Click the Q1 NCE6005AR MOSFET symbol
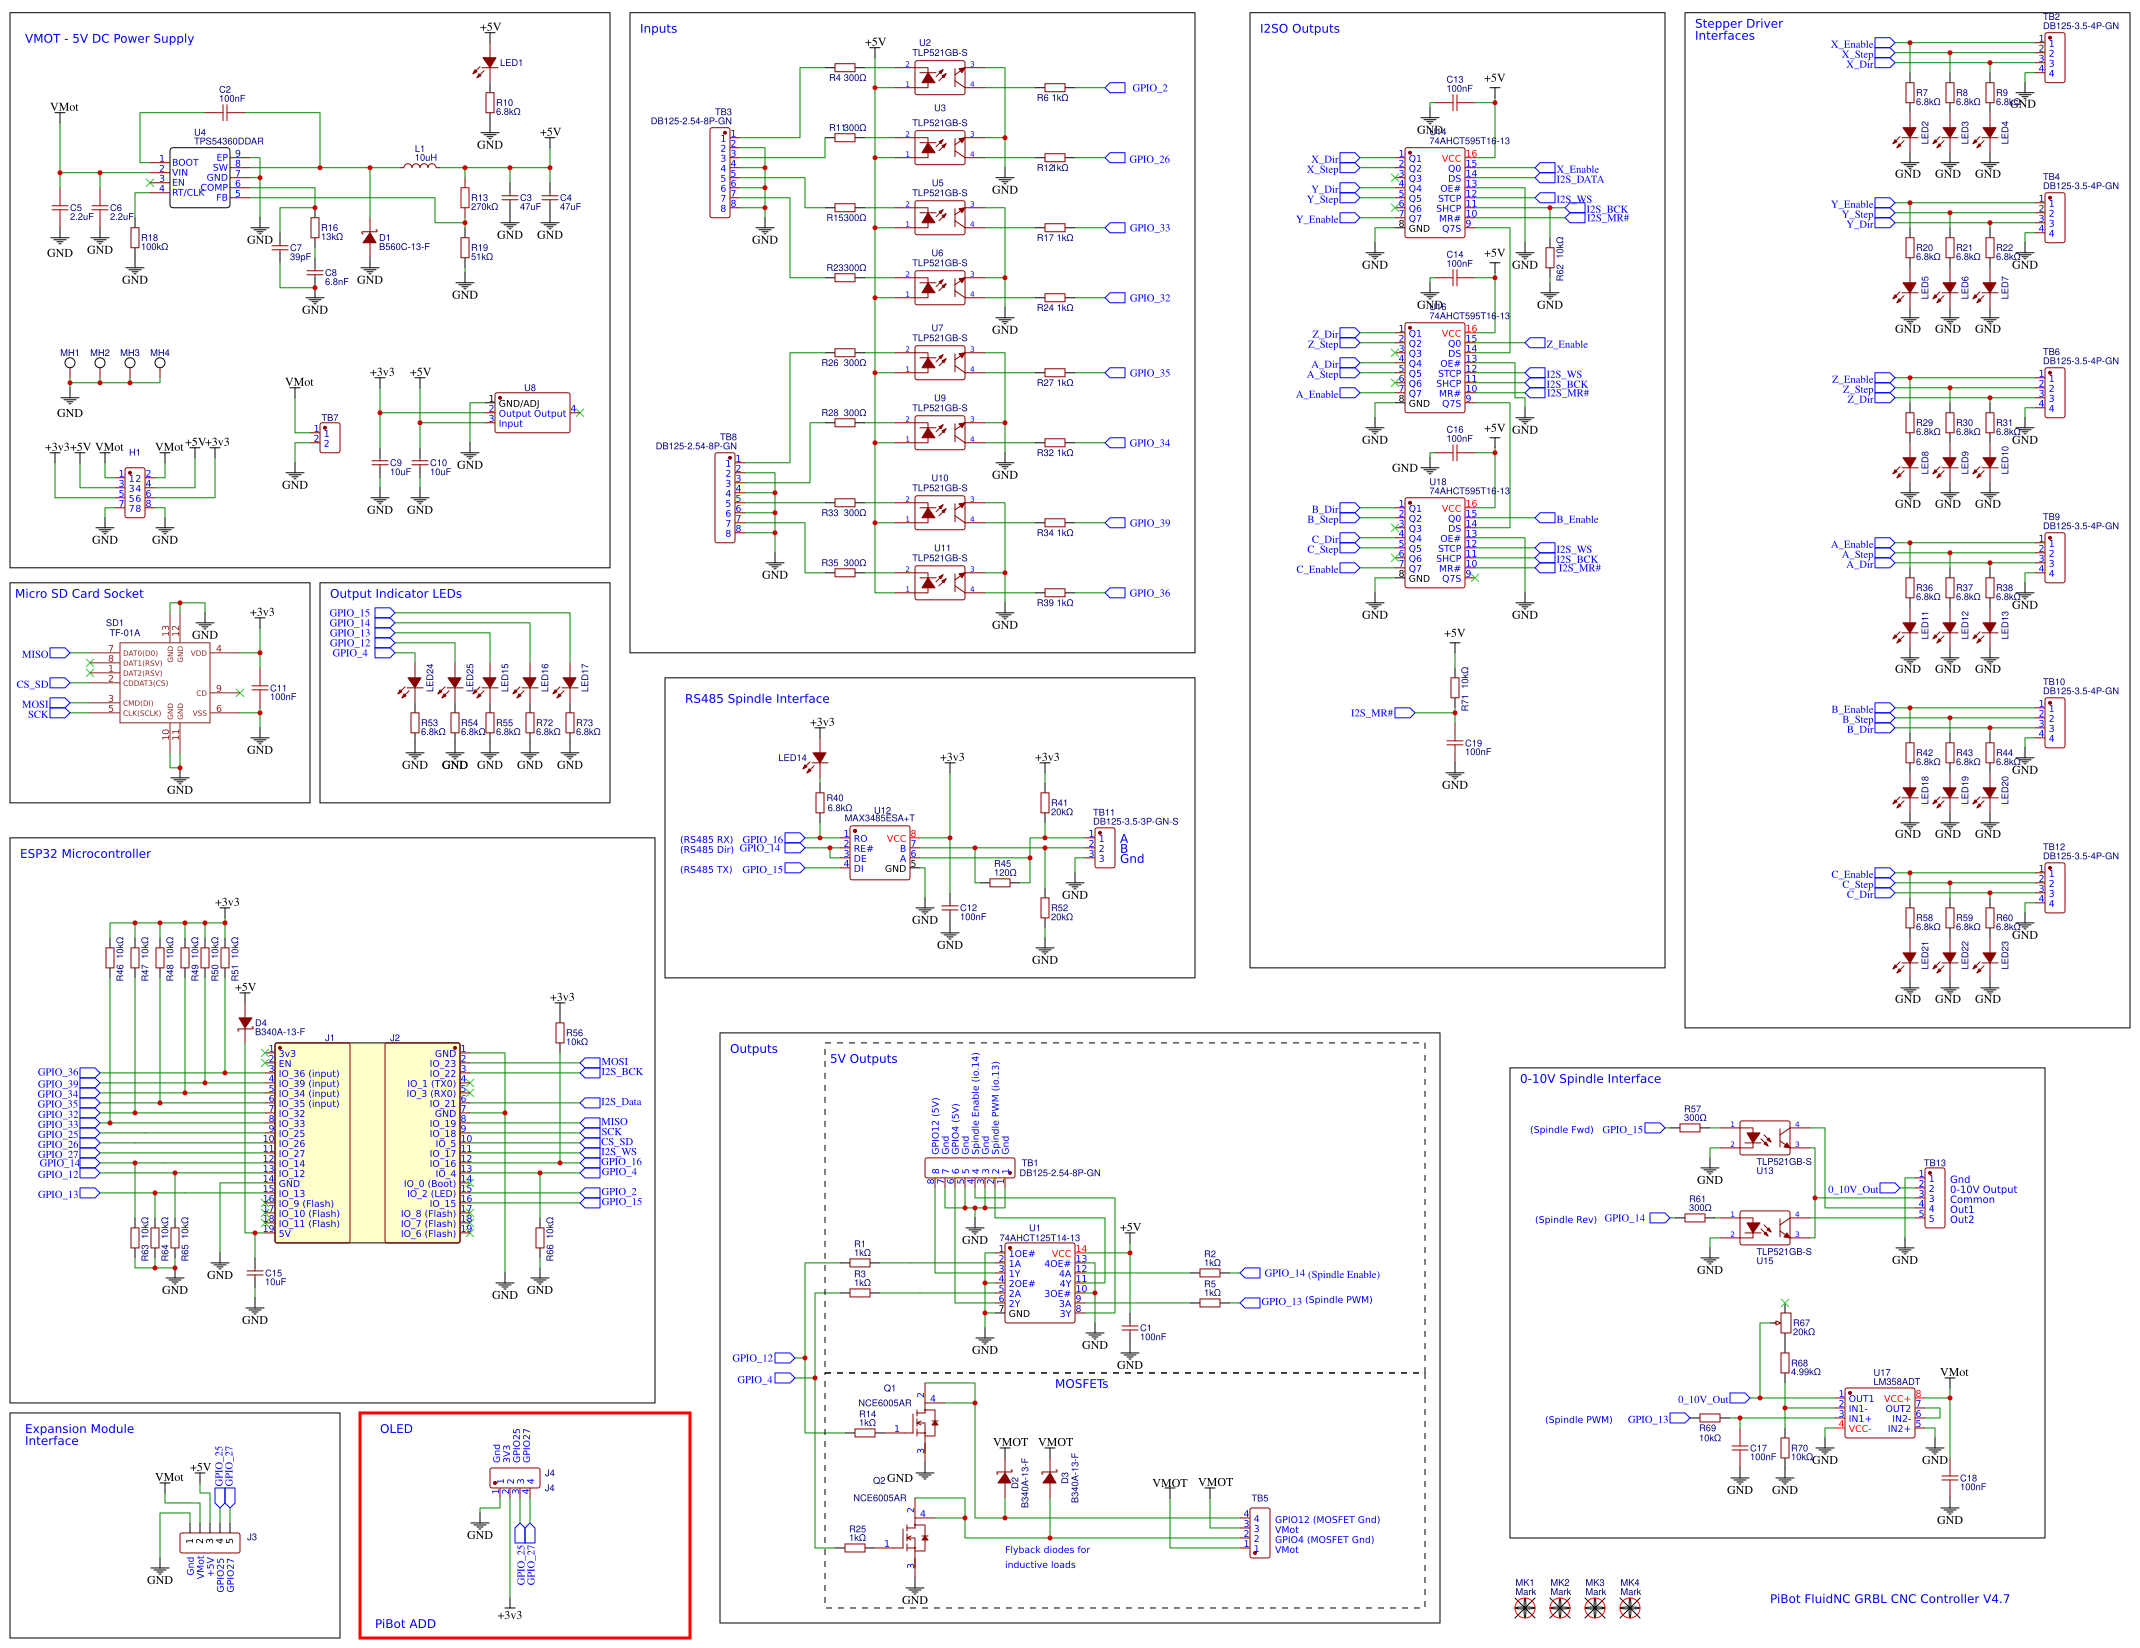 click(925, 1421)
